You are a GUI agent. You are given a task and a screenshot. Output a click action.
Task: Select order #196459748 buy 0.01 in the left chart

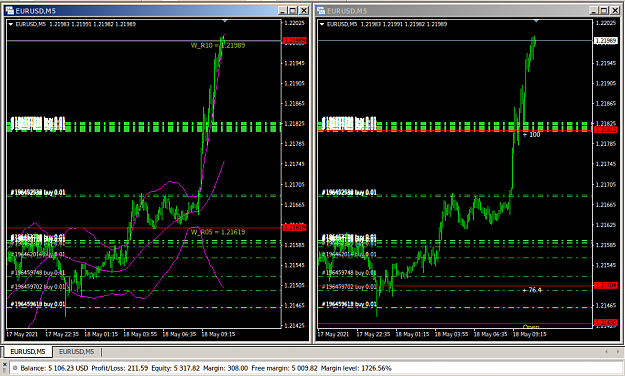tap(38, 273)
